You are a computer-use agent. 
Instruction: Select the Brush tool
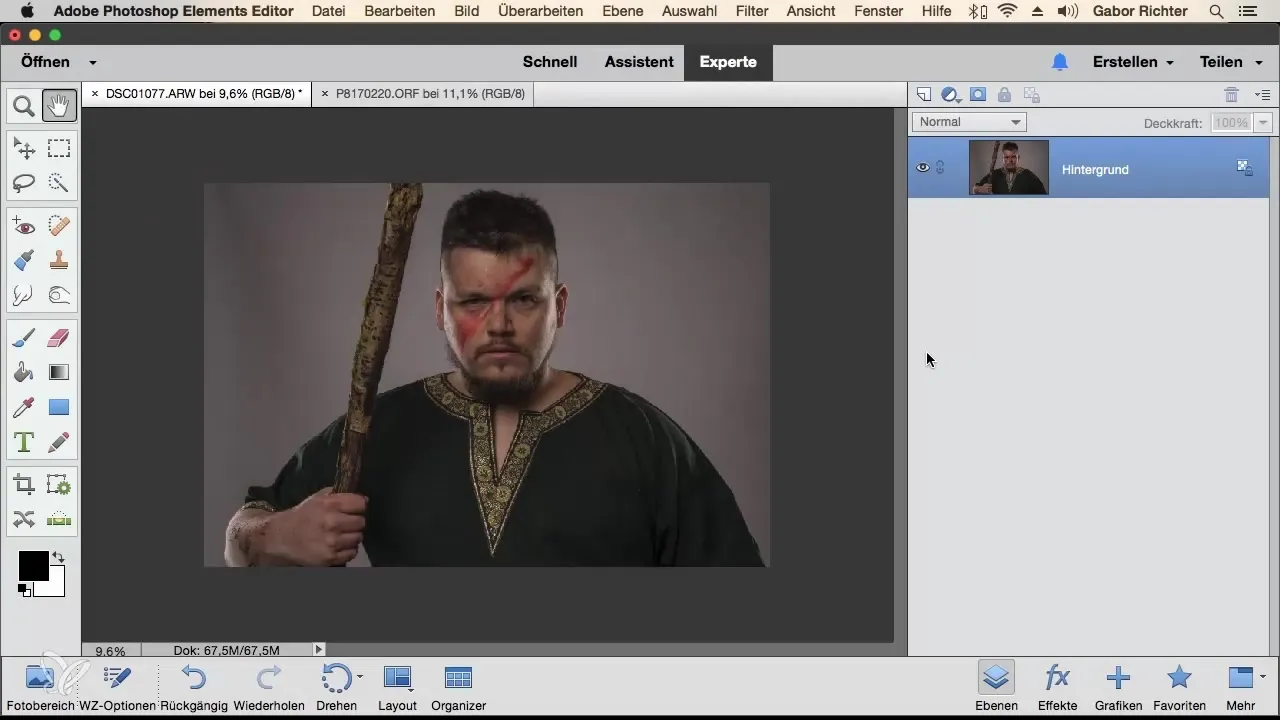[24, 339]
